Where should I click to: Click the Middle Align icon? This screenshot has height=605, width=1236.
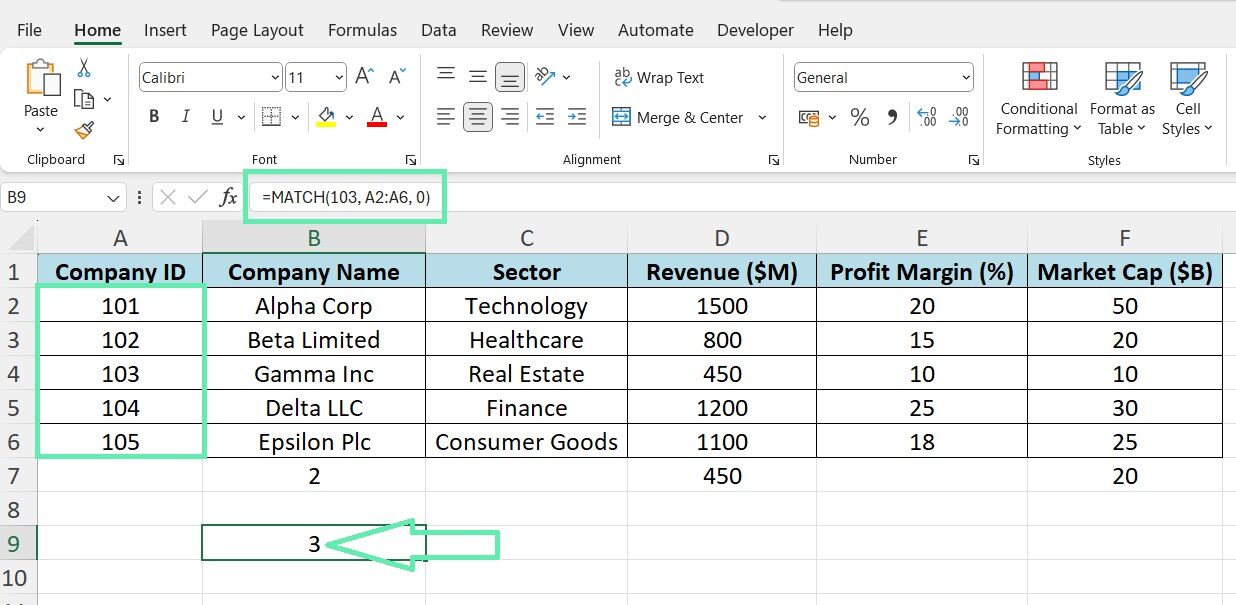point(478,76)
